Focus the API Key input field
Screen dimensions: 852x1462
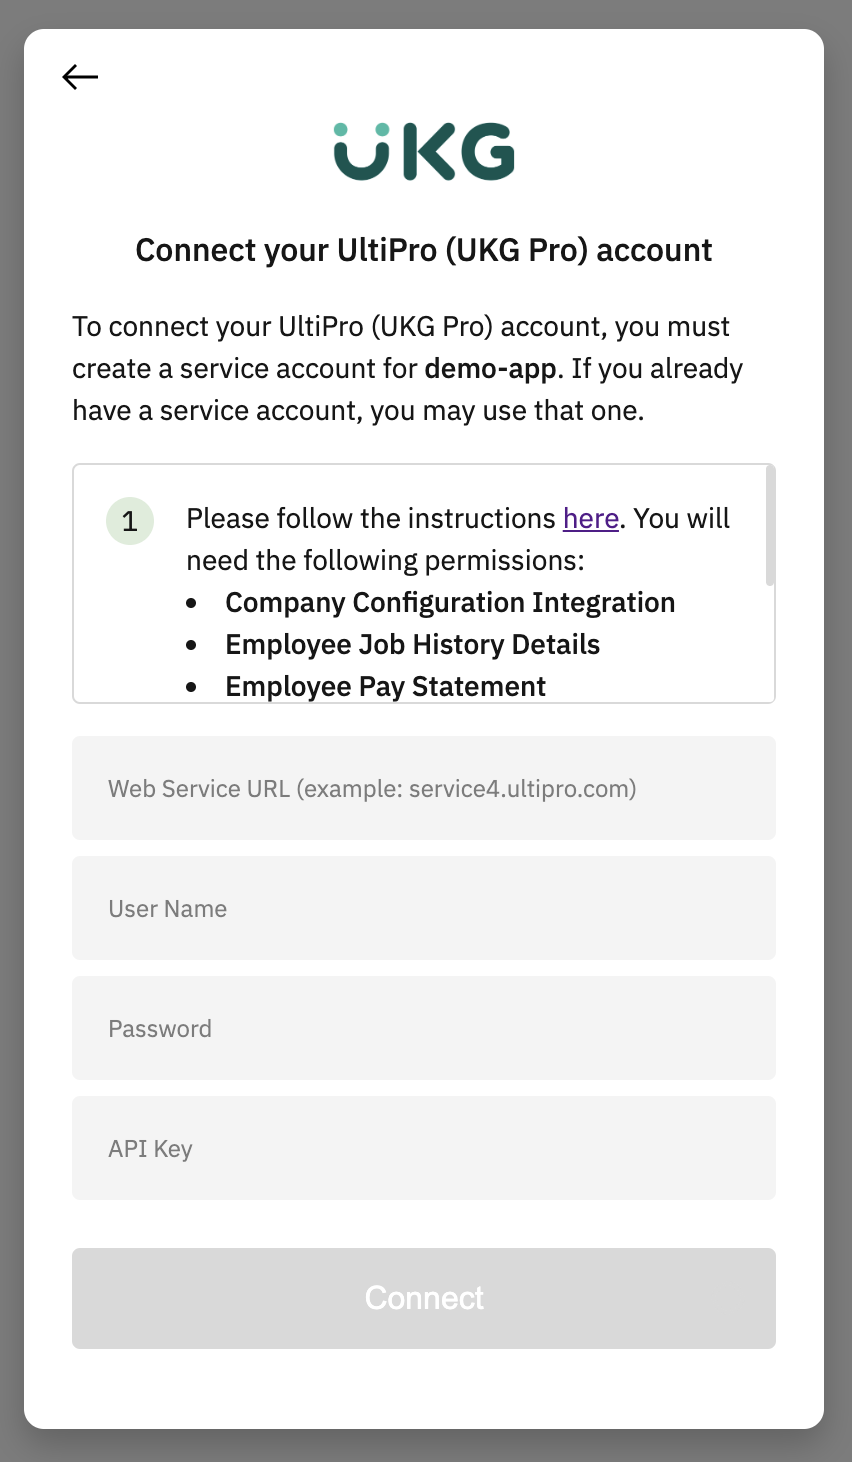(x=424, y=1148)
